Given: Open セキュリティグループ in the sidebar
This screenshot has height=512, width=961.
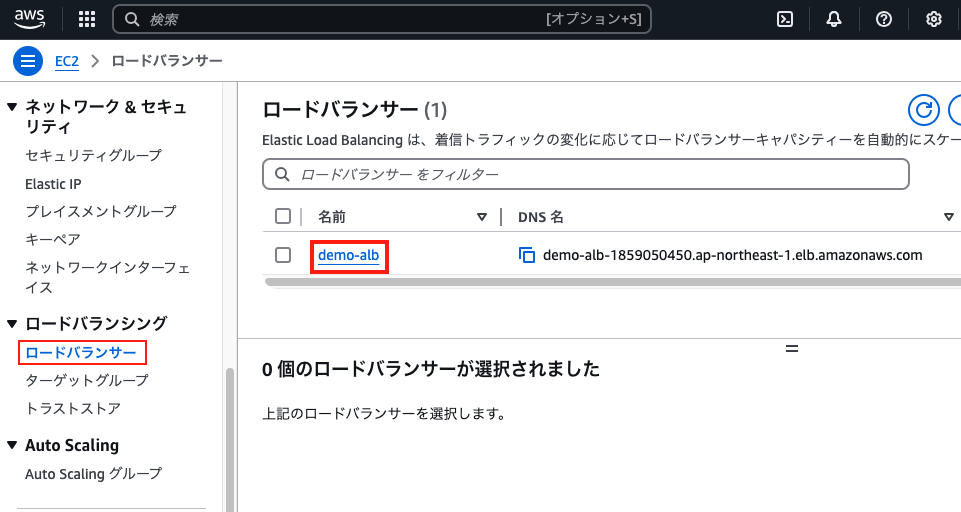Looking at the screenshot, I should point(93,155).
